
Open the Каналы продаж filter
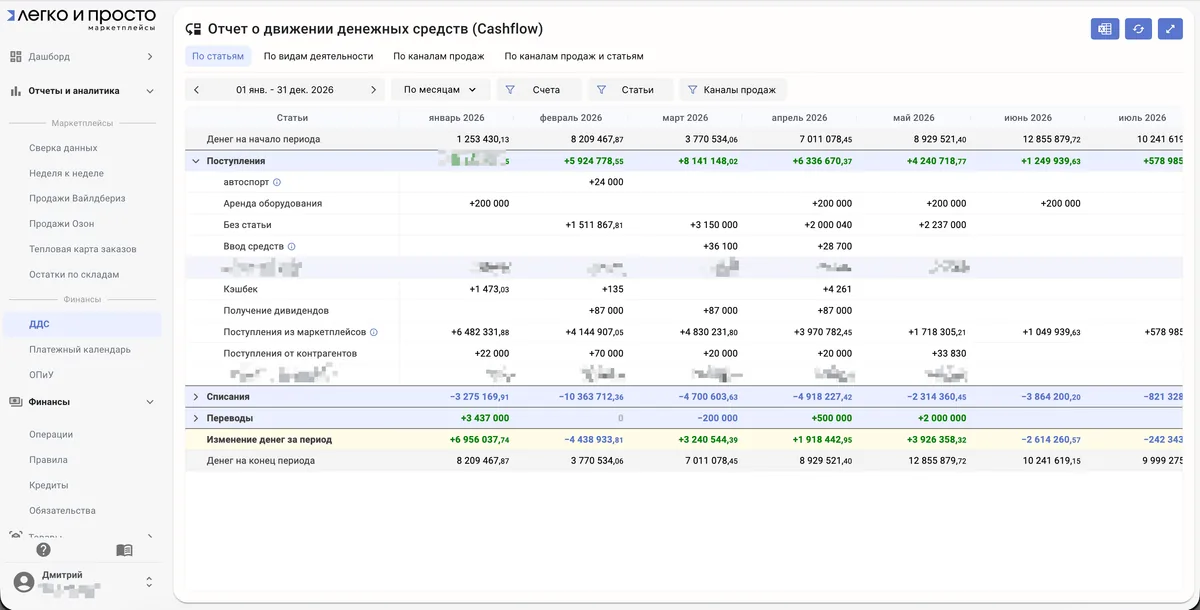coord(733,90)
